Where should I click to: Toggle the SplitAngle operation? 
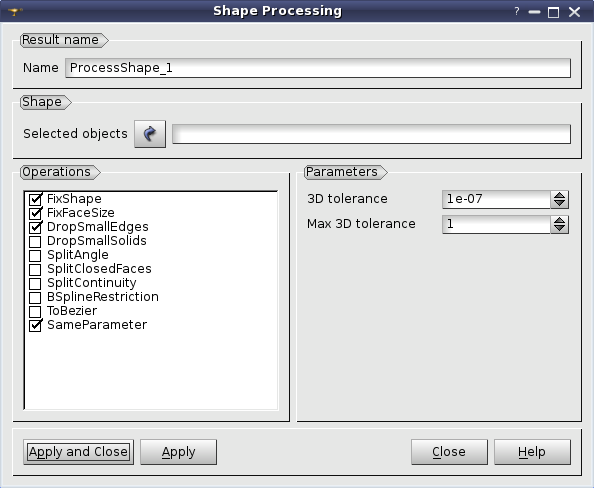pos(35,255)
